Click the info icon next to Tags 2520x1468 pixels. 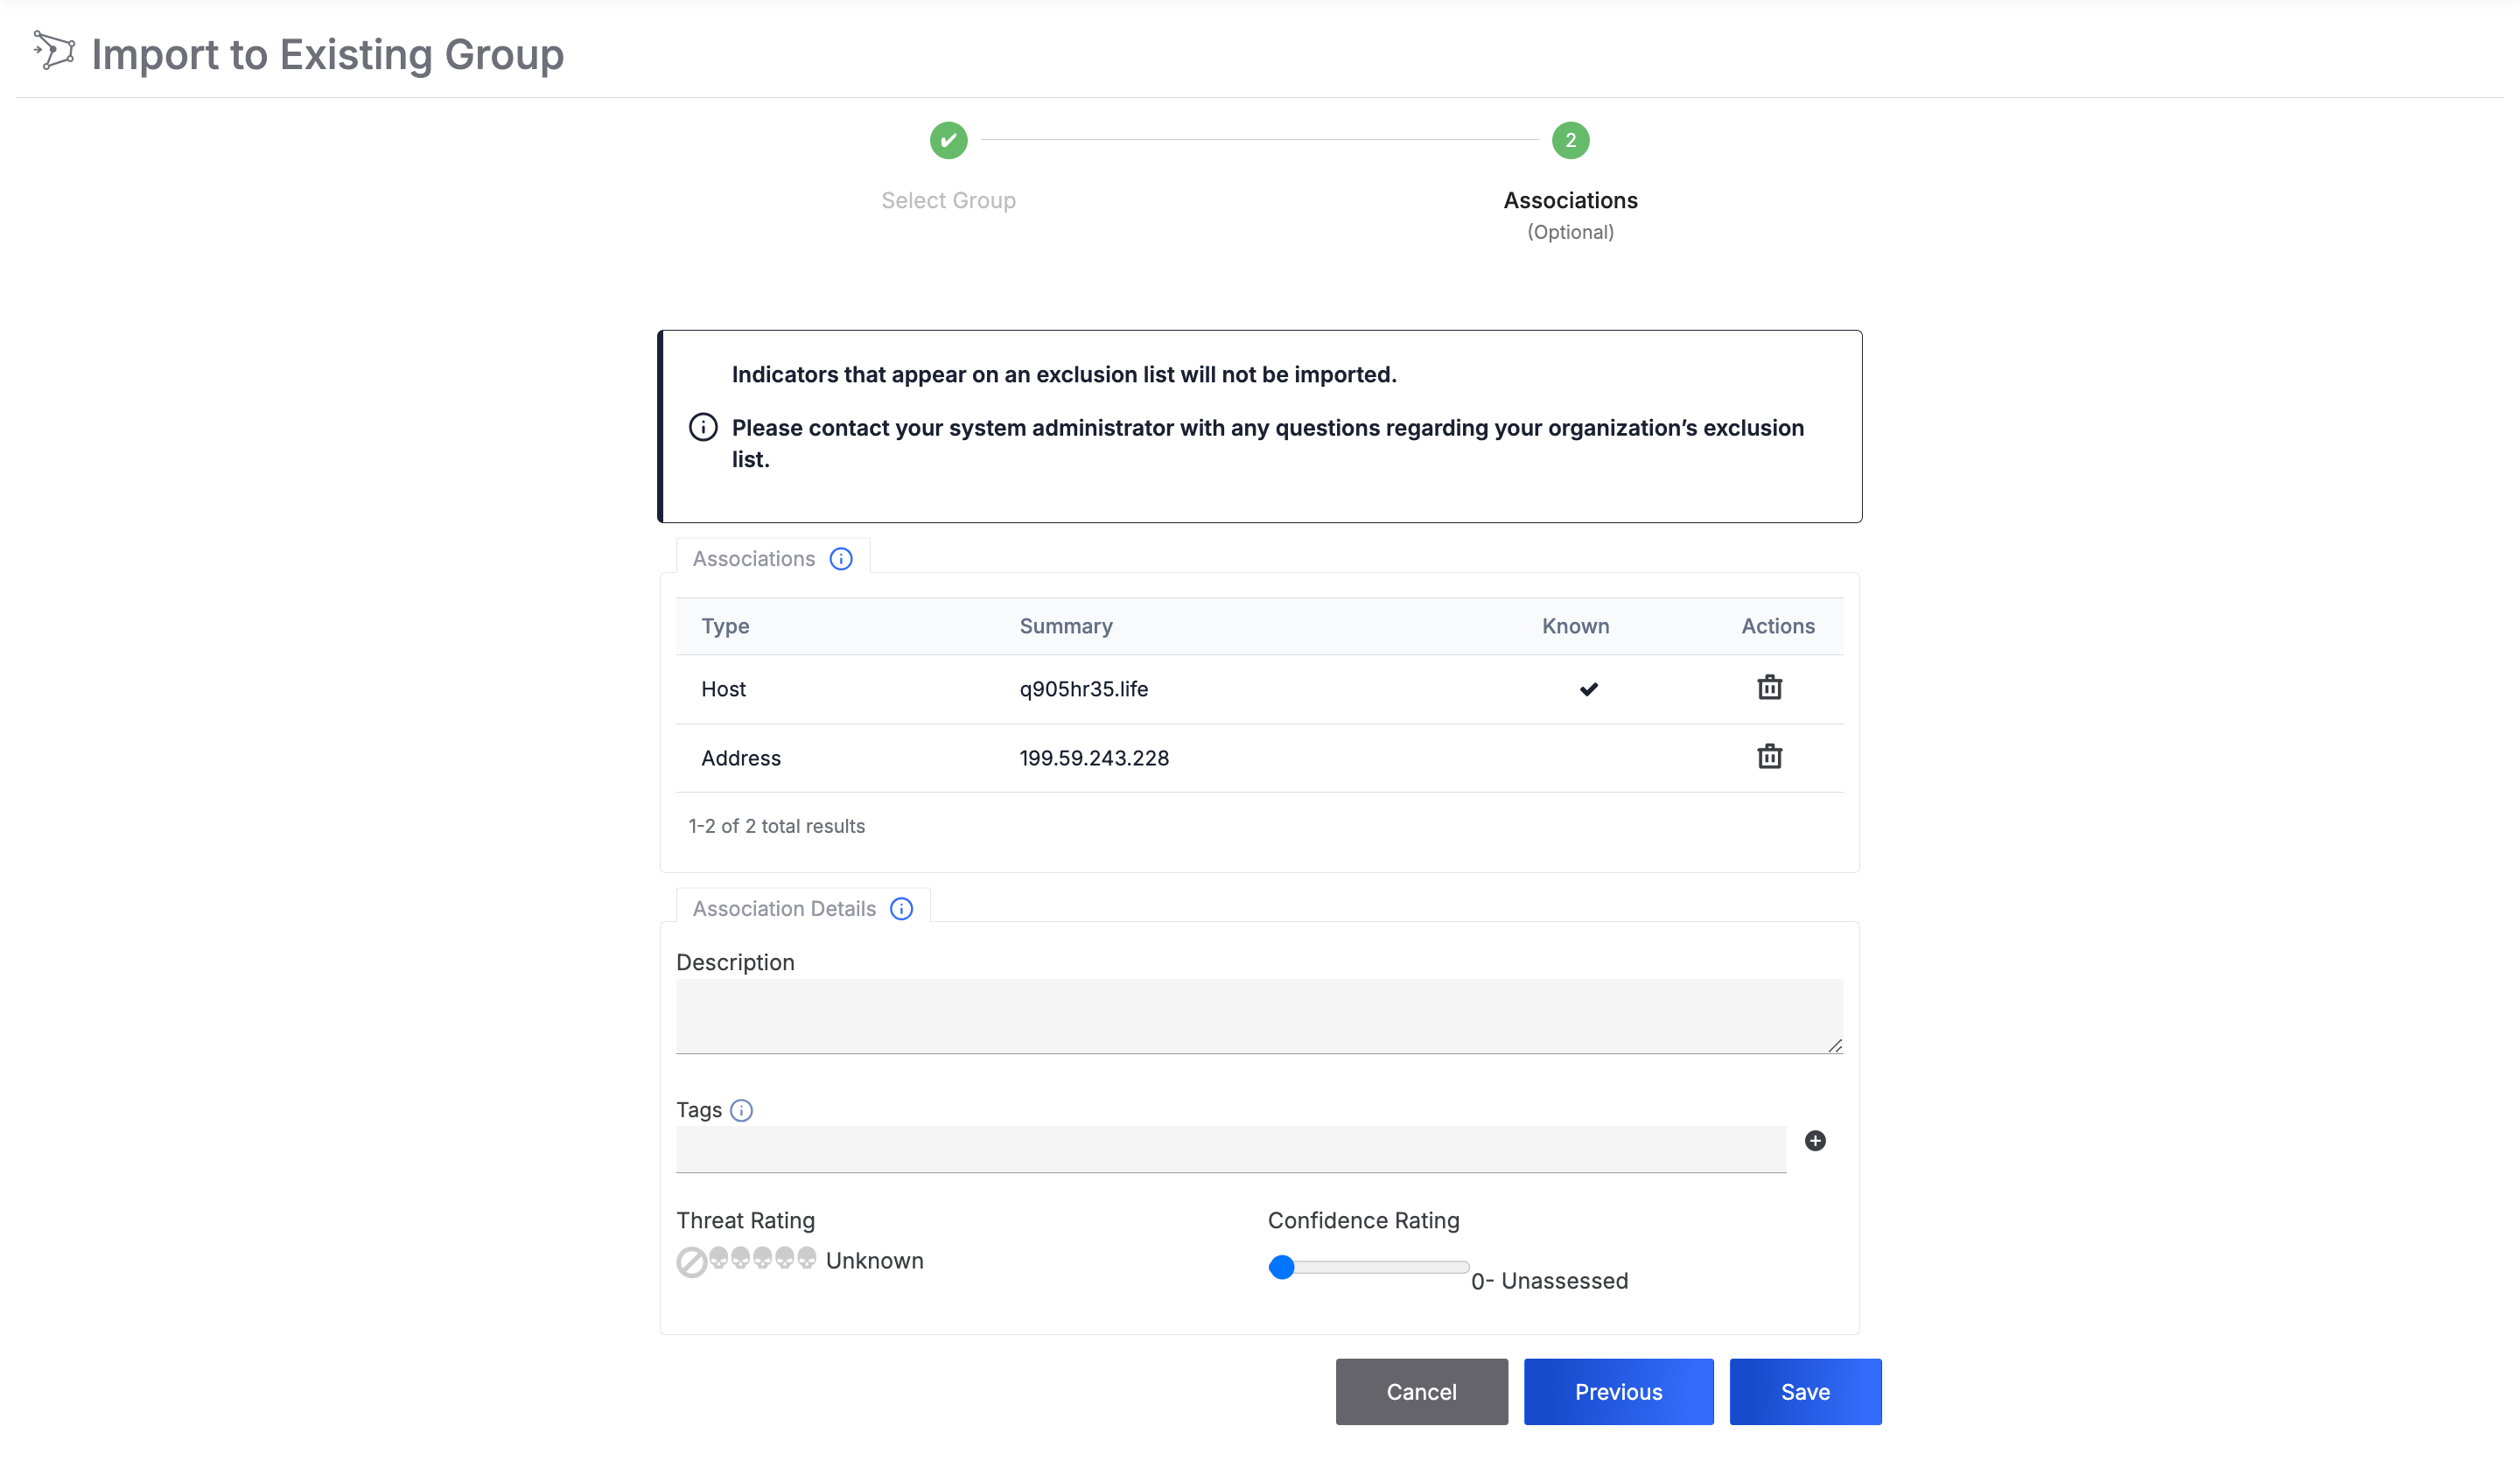point(741,1109)
